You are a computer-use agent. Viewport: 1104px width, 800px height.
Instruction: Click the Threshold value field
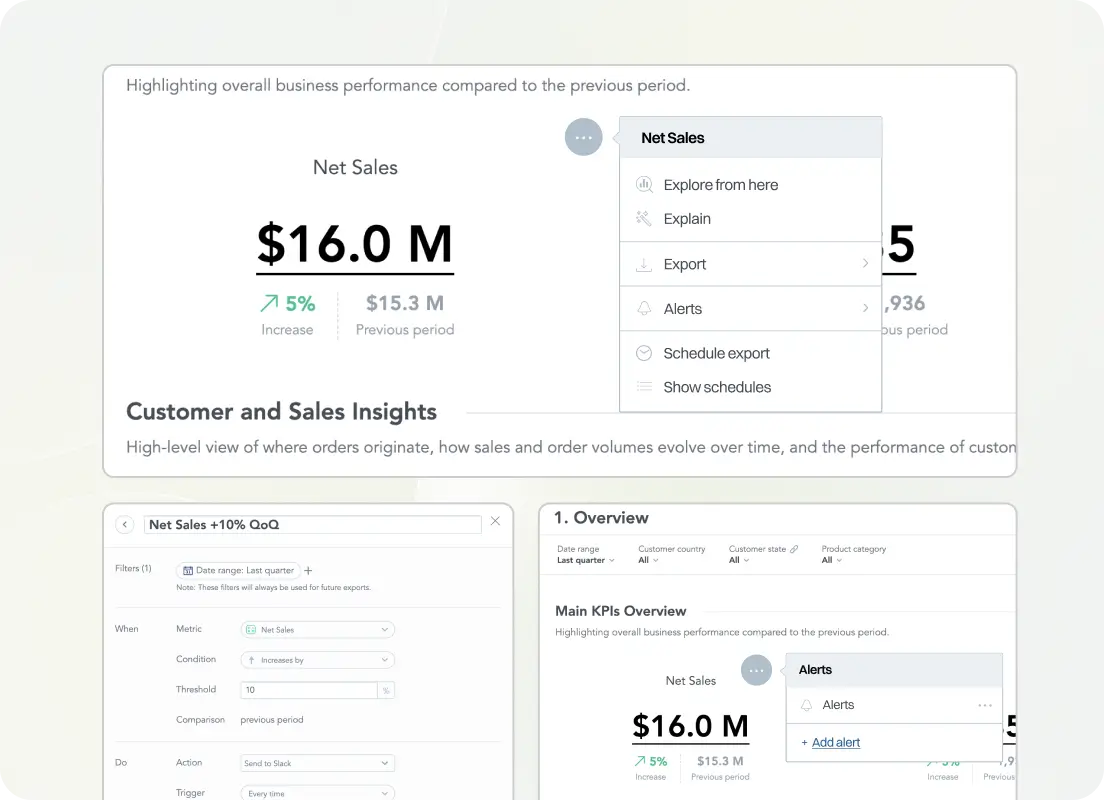pyautogui.click(x=308, y=690)
